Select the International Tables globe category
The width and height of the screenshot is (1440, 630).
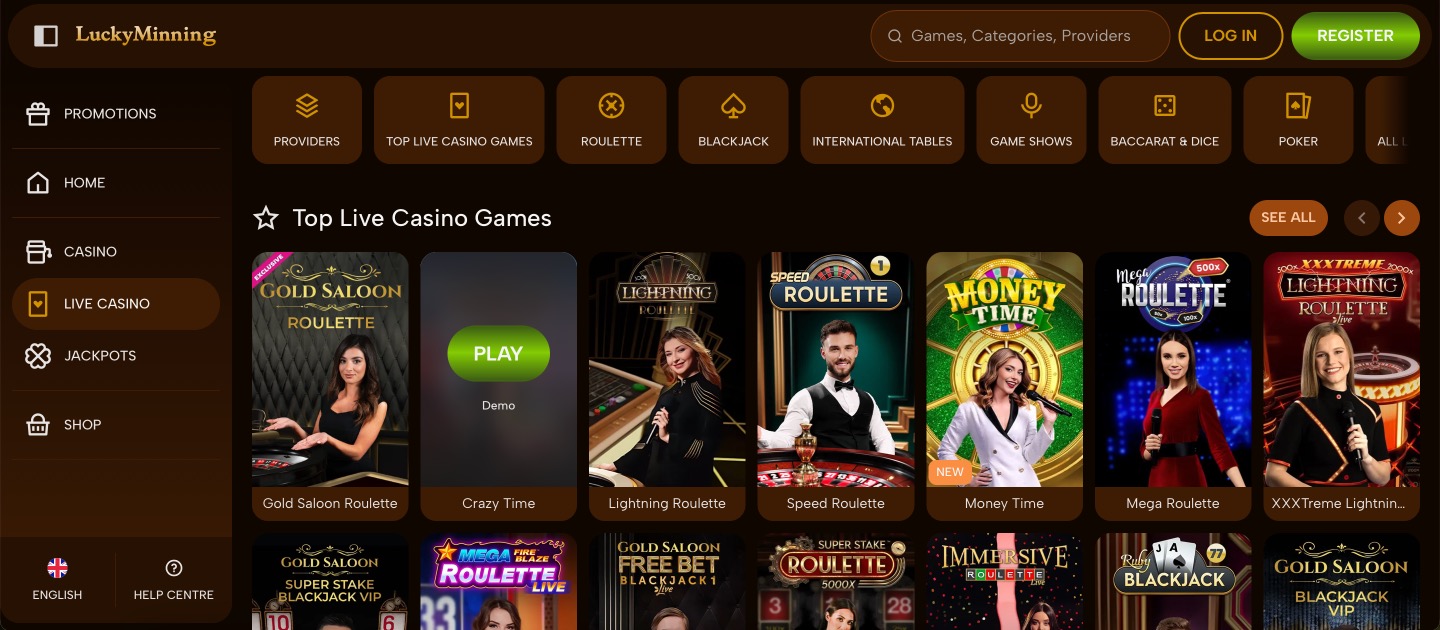(x=882, y=120)
